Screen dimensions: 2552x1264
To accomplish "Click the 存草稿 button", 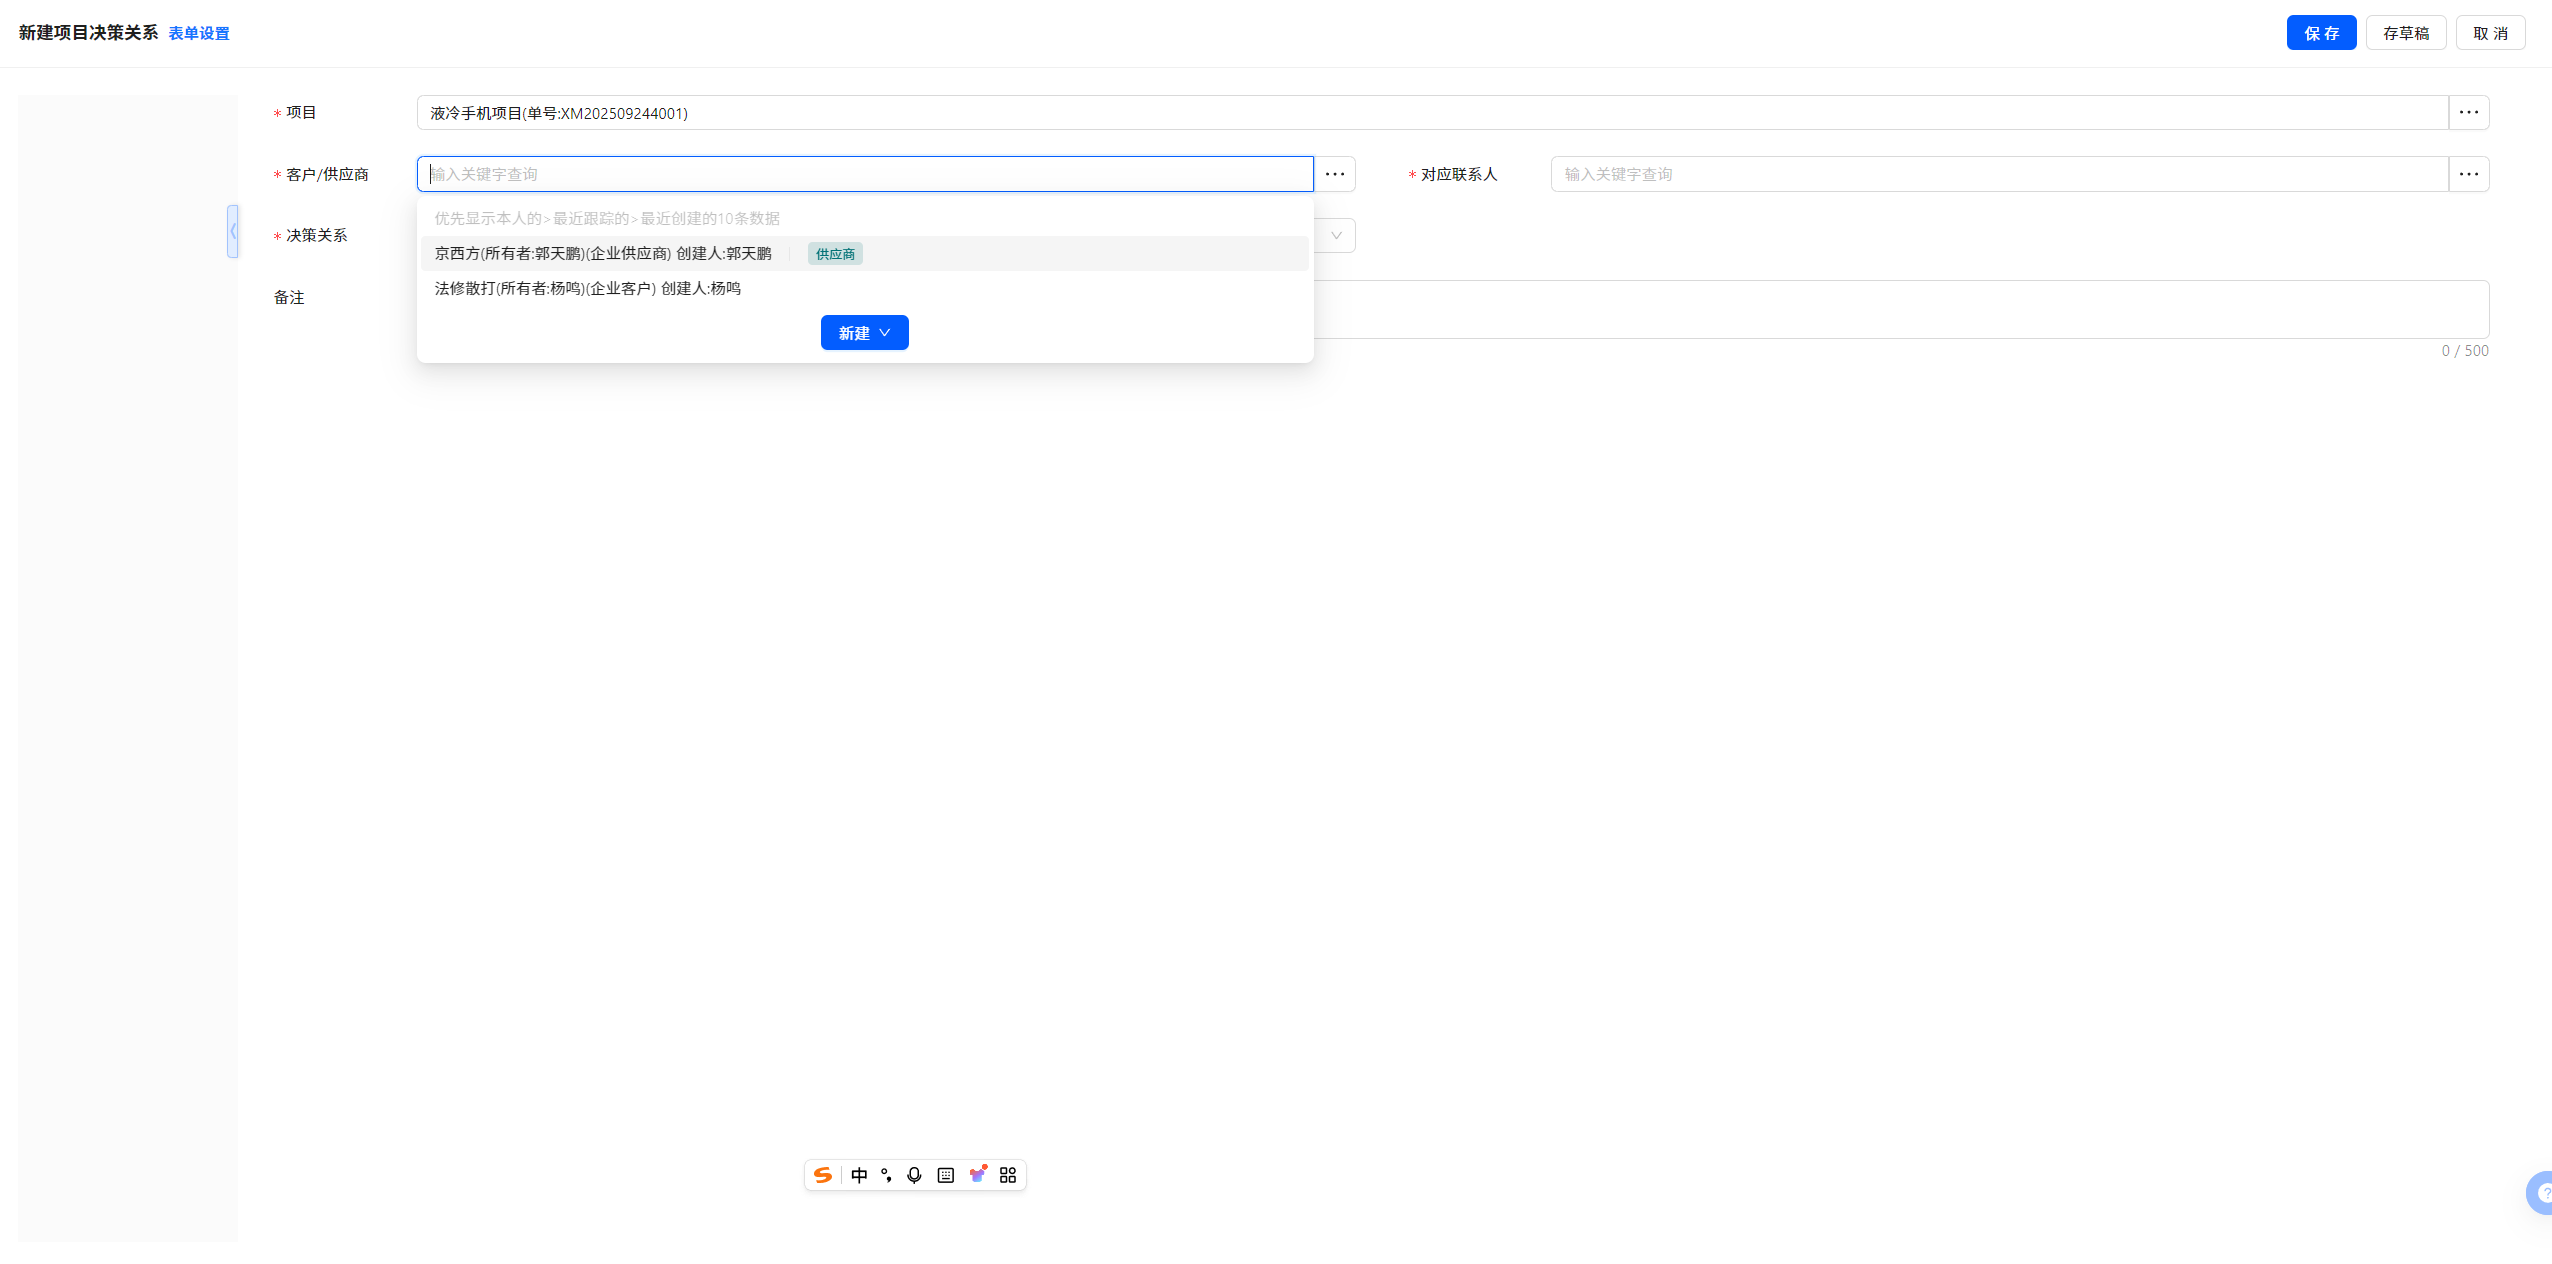I will point(2405,33).
